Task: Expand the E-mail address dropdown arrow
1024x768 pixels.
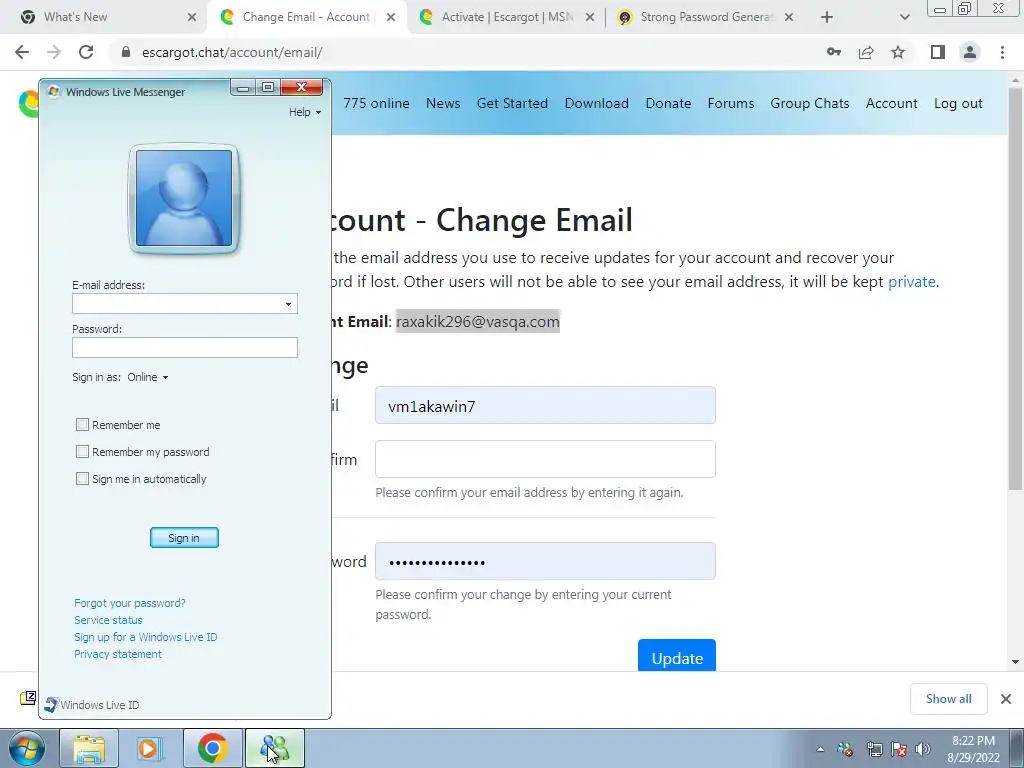Action: [288, 304]
